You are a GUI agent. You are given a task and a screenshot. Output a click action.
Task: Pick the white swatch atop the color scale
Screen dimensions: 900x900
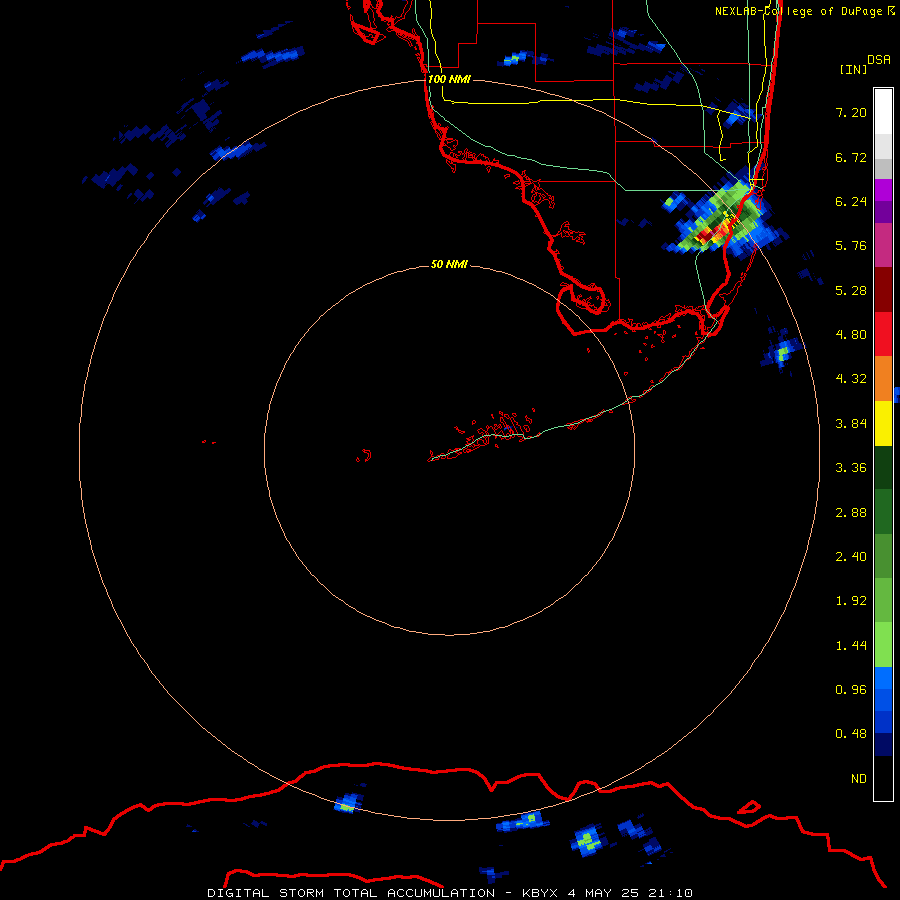coord(883,112)
